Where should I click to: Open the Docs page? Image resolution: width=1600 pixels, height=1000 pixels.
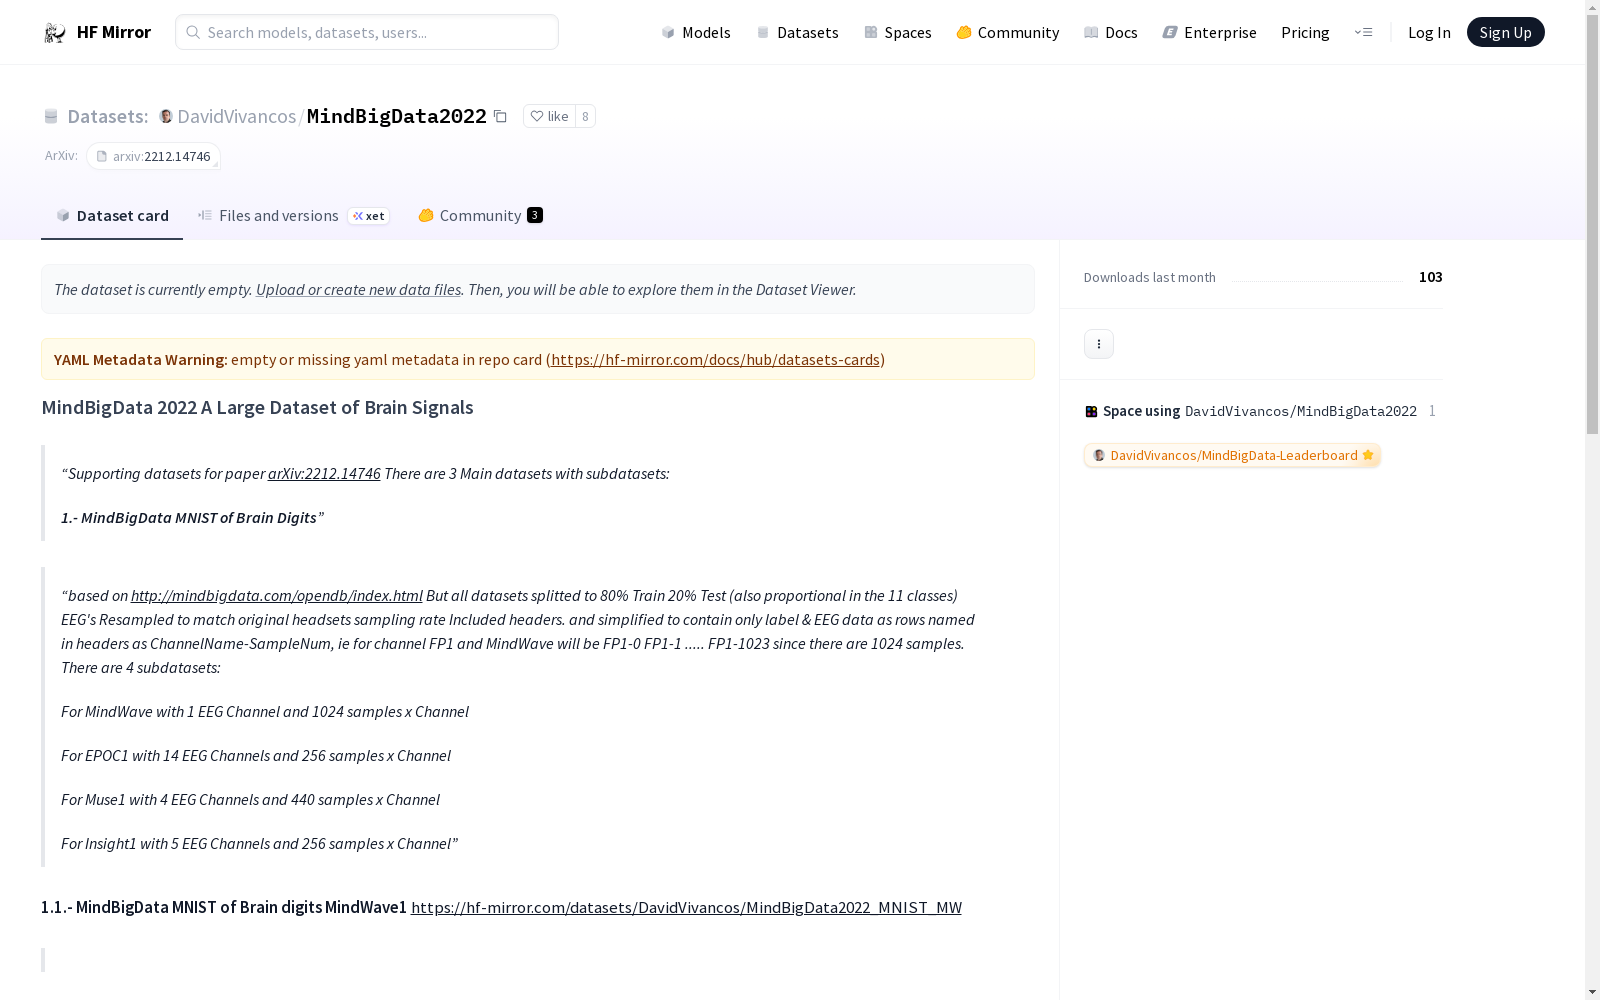[x=1111, y=32]
